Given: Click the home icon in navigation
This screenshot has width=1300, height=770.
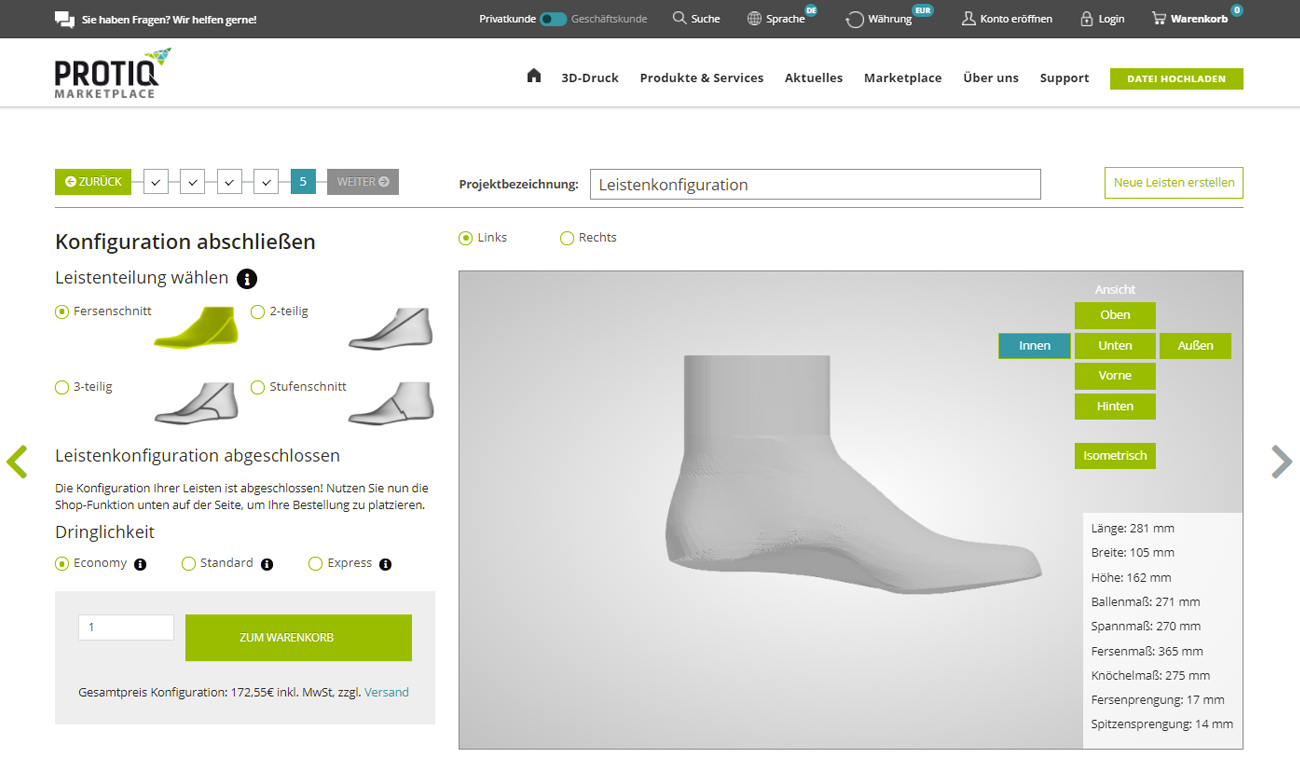Looking at the screenshot, I should pyautogui.click(x=534, y=76).
